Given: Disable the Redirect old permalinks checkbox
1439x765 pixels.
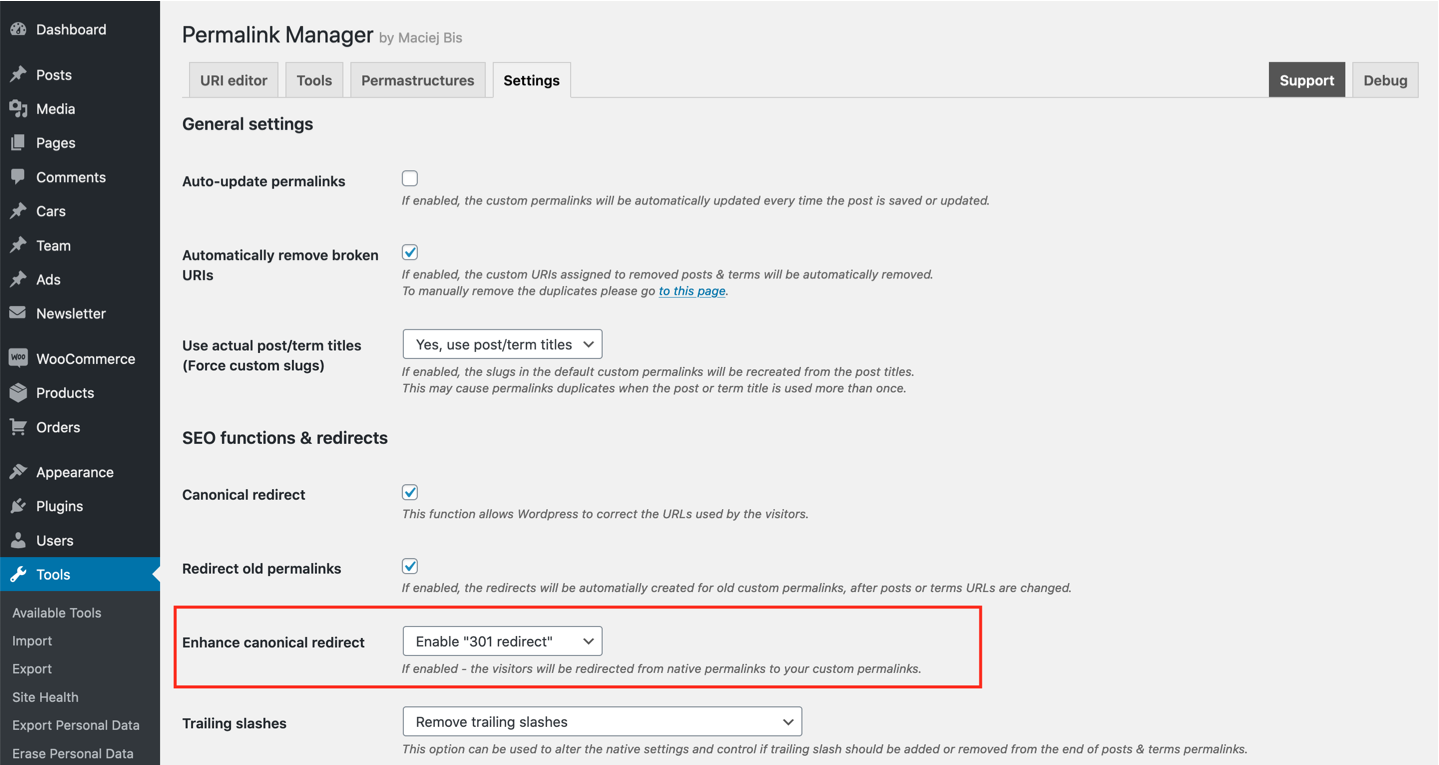Looking at the screenshot, I should pyautogui.click(x=410, y=566).
